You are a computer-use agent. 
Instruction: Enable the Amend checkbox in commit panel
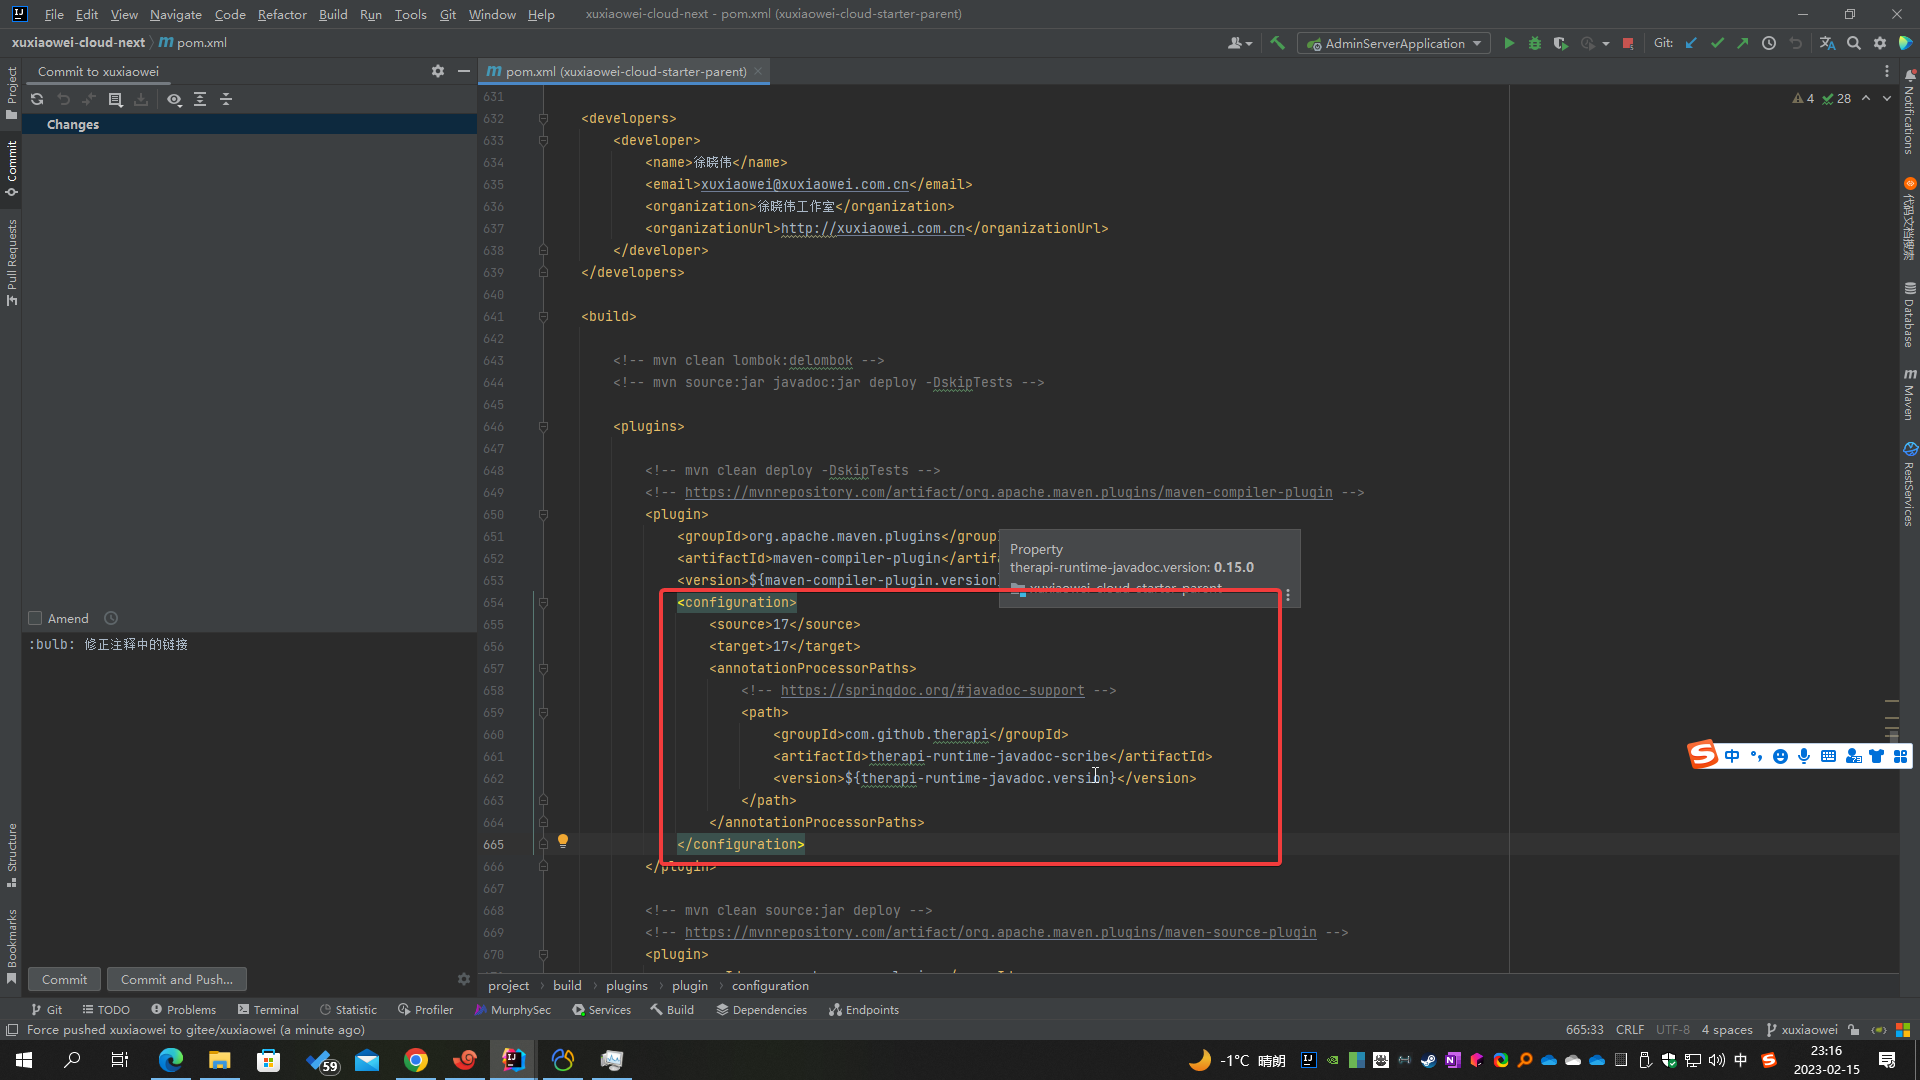34,618
